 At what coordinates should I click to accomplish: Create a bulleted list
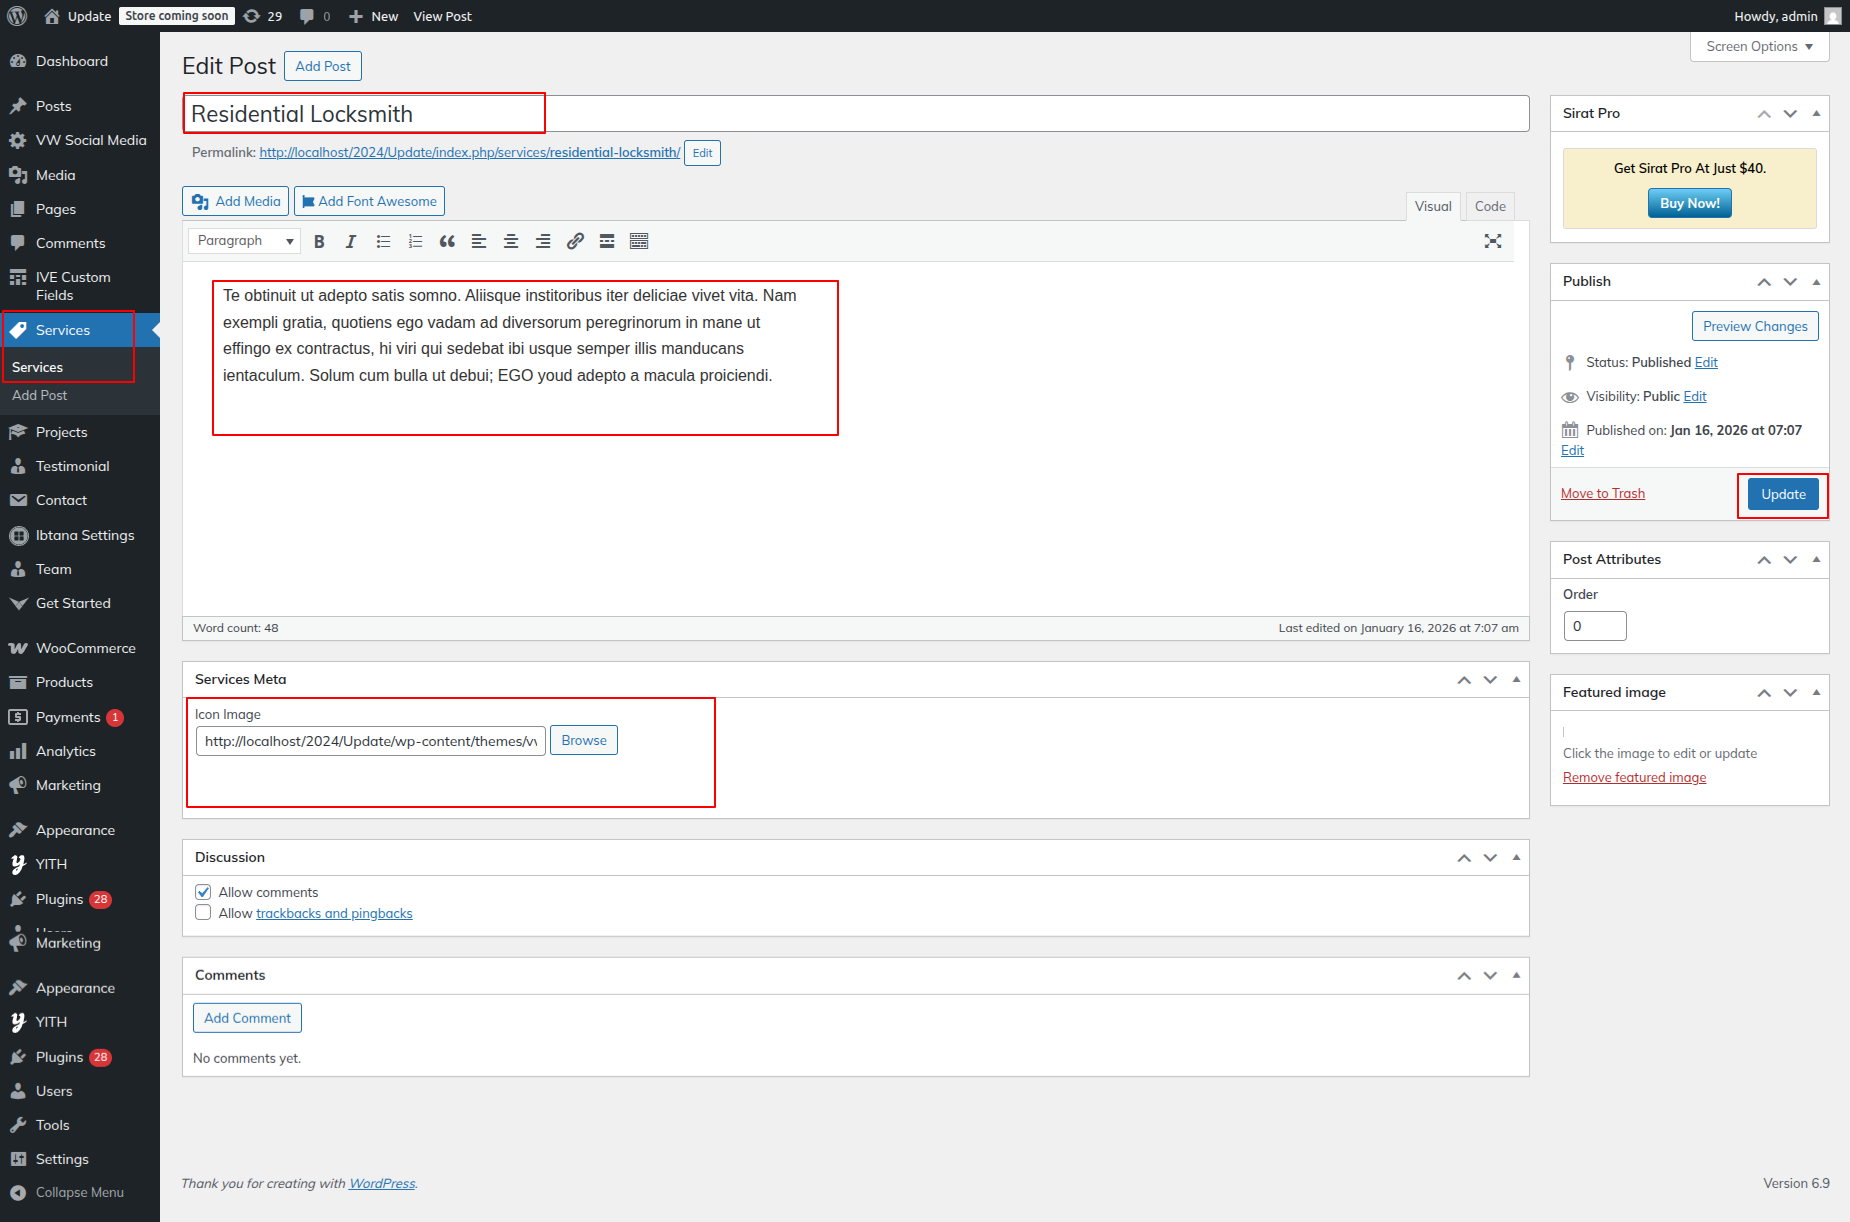tap(383, 241)
